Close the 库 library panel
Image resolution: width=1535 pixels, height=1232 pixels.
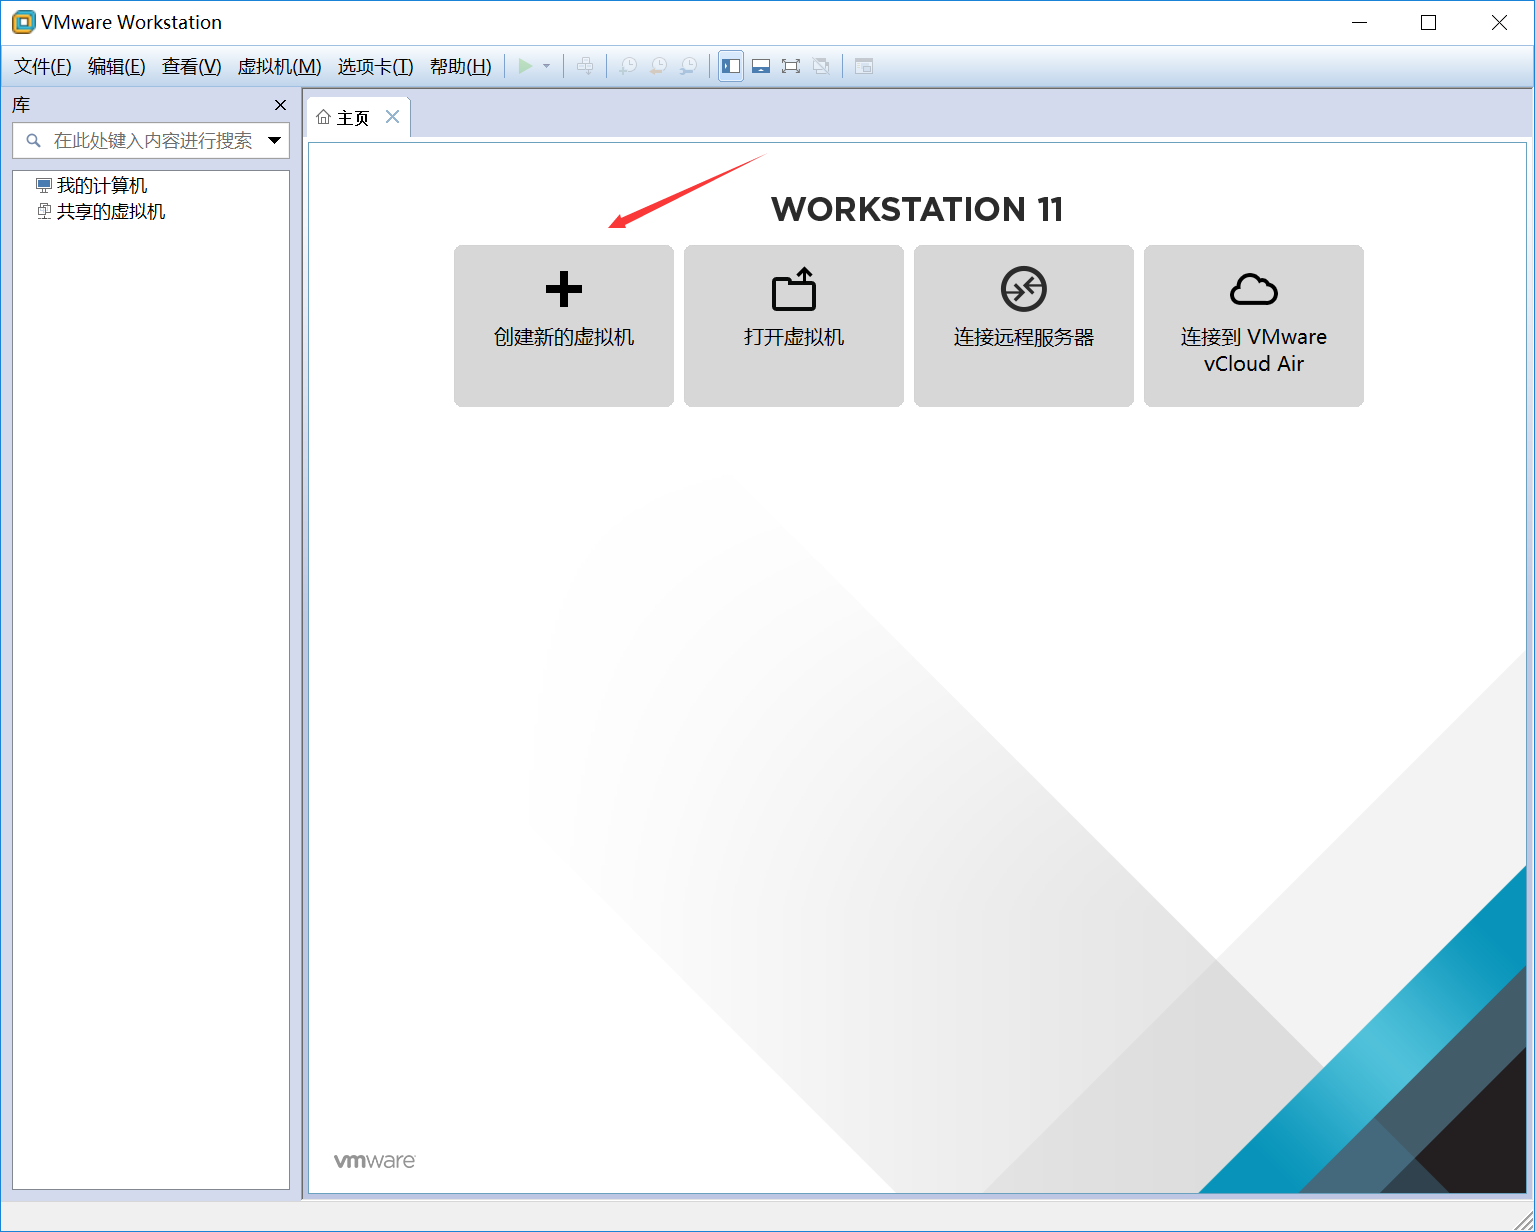tap(280, 105)
